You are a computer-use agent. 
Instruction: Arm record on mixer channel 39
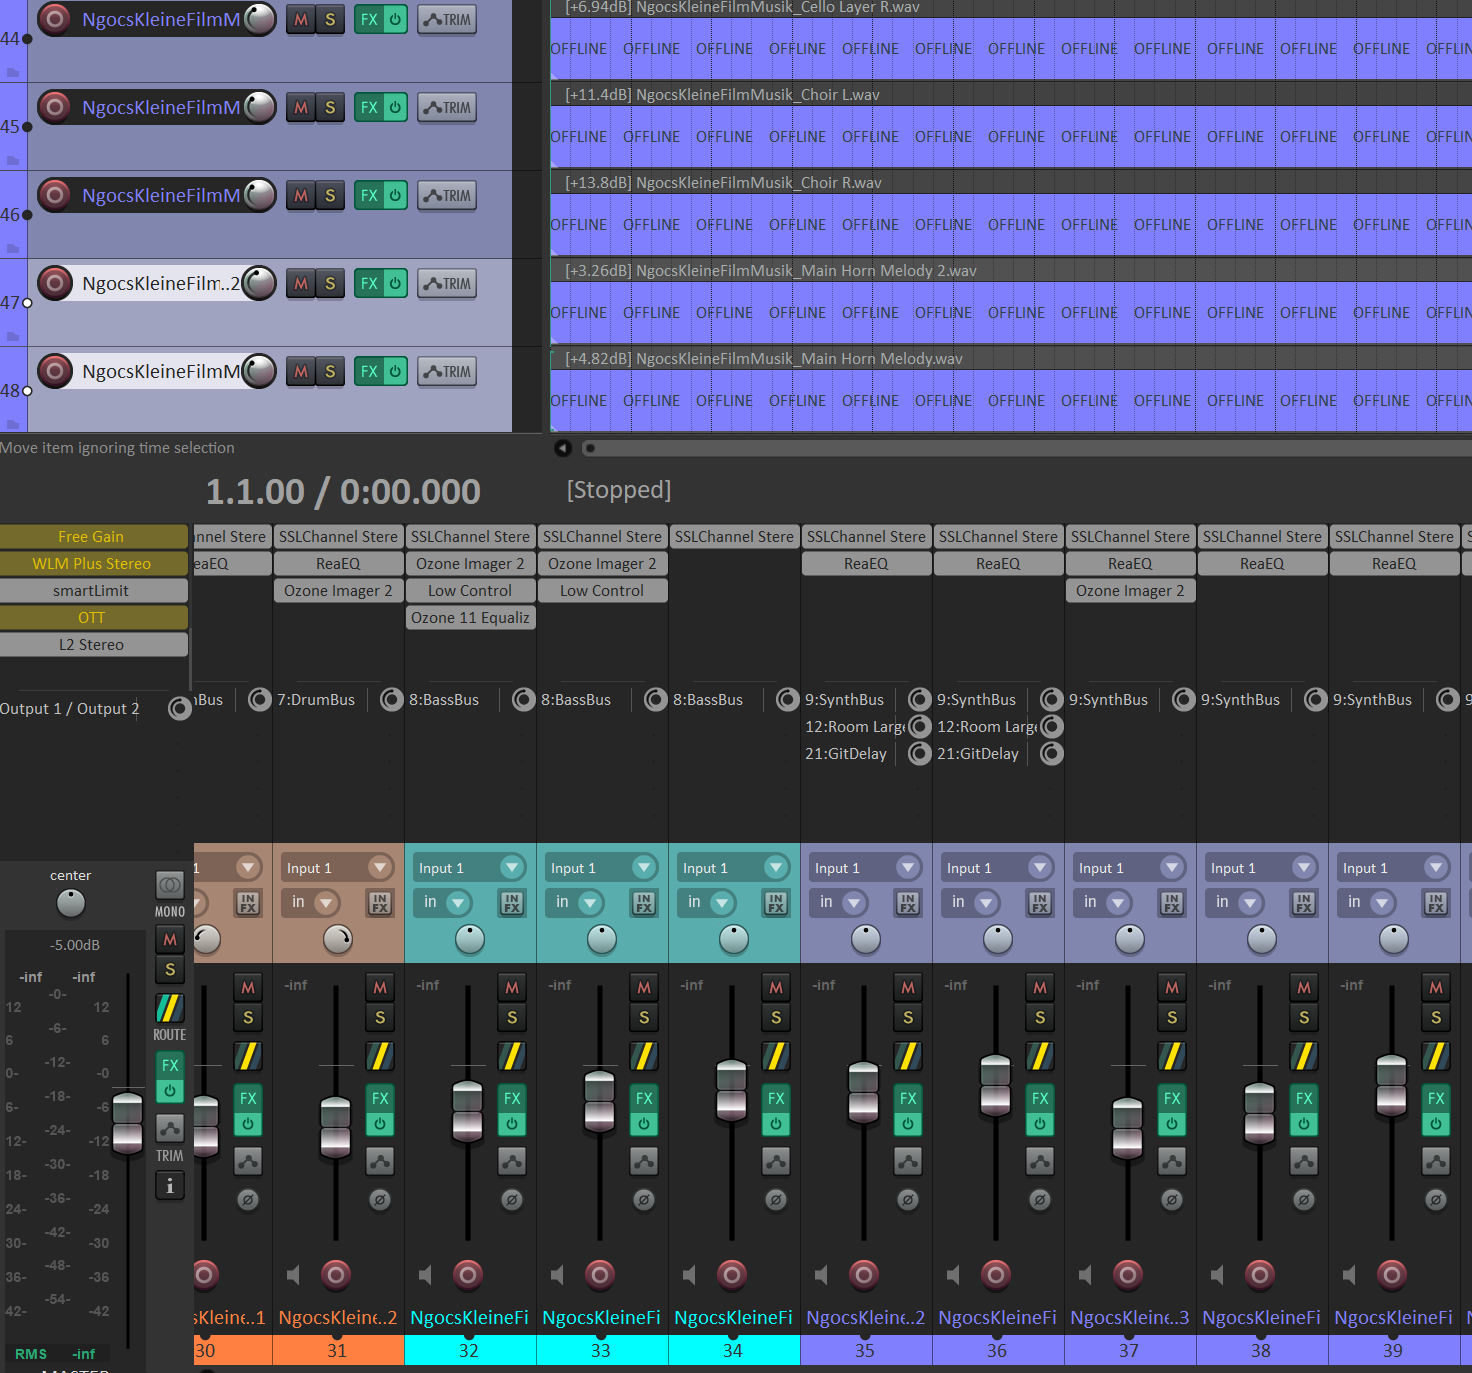[1392, 1274]
